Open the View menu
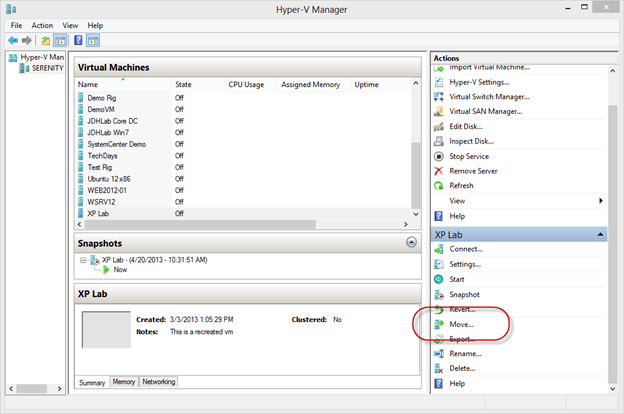The width and height of the screenshot is (624, 414). (x=70, y=25)
